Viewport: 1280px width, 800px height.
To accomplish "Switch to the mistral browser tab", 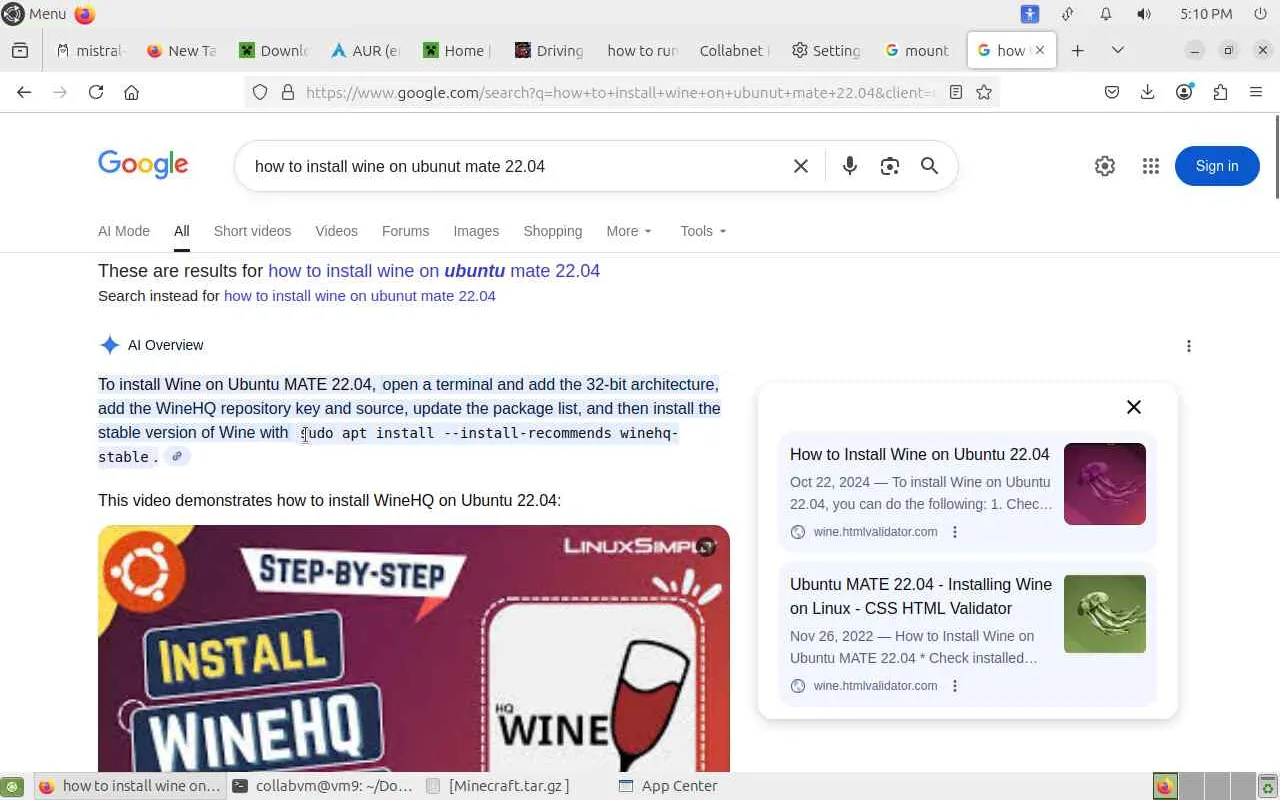I will click(91, 51).
